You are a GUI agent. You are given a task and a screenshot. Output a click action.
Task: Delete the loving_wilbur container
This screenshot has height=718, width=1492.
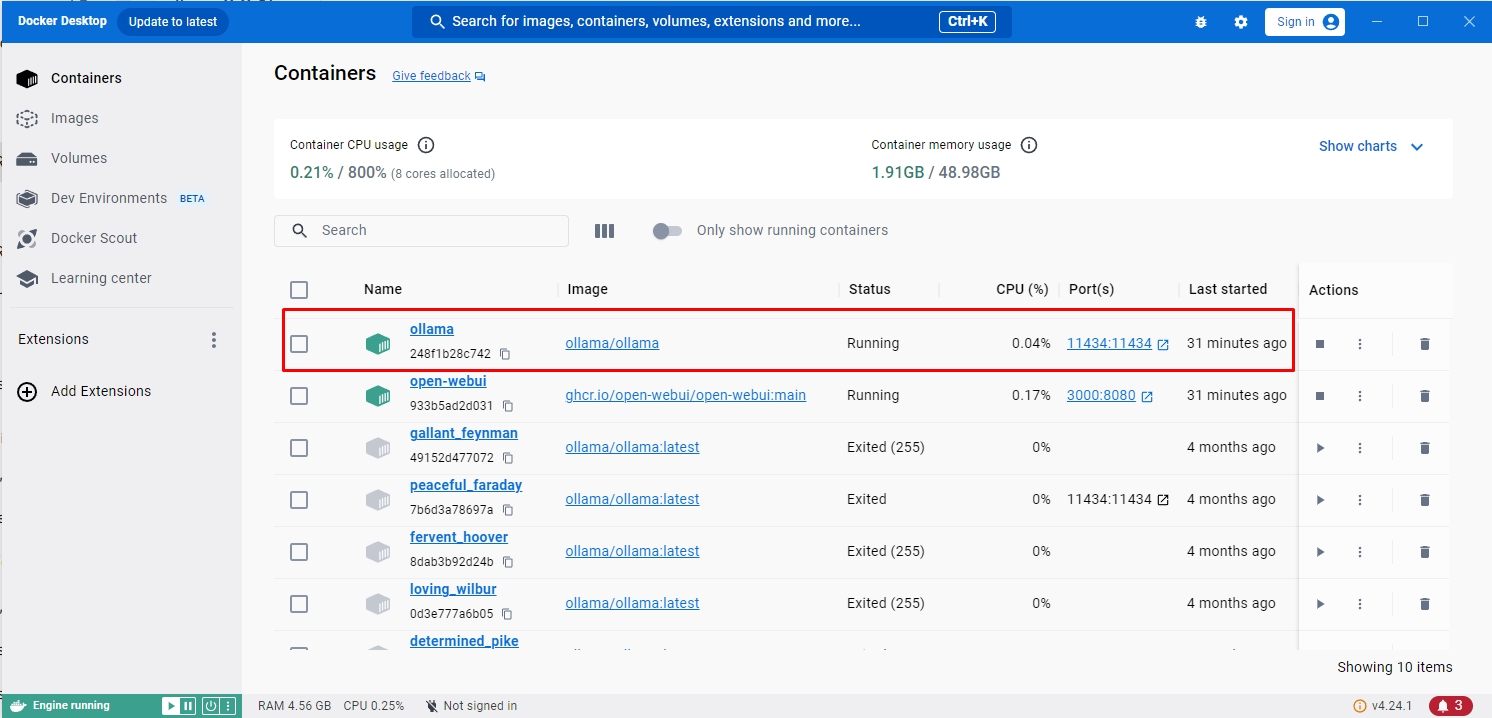click(1425, 604)
